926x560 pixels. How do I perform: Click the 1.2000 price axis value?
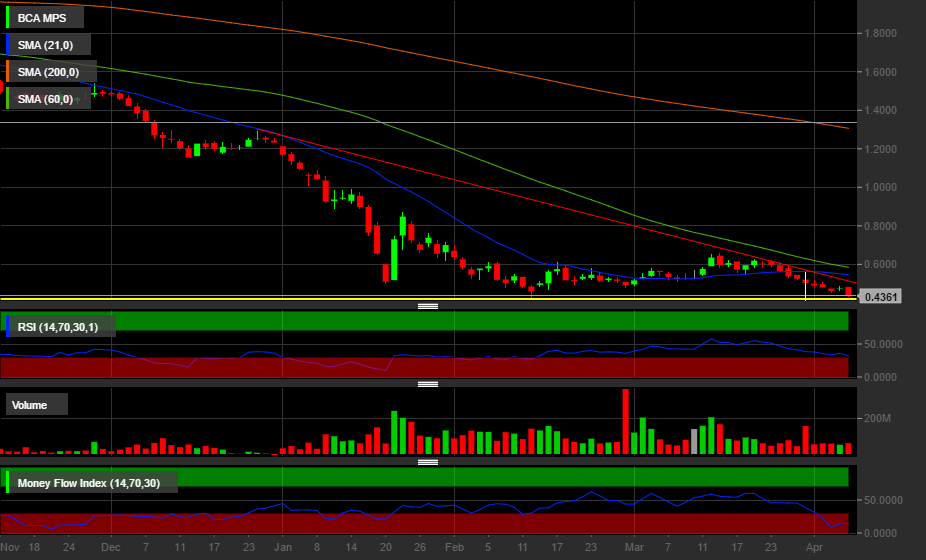881,149
